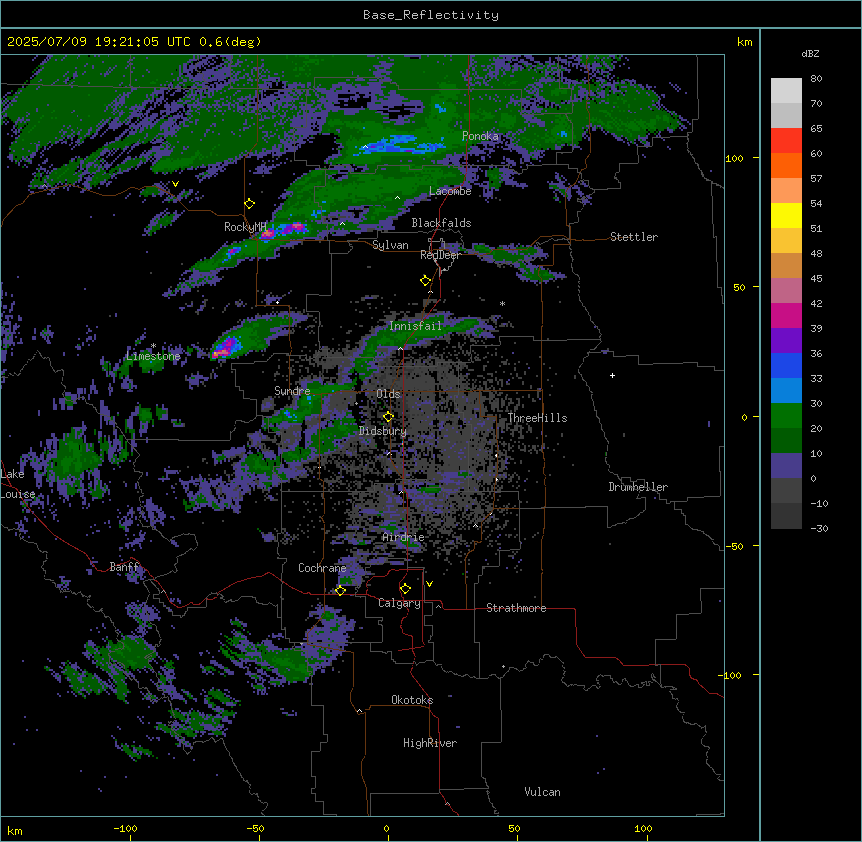The height and width of the screenshot is (842, 862).
Task: Click the Blackfalds label
Action: click(441, 223)
